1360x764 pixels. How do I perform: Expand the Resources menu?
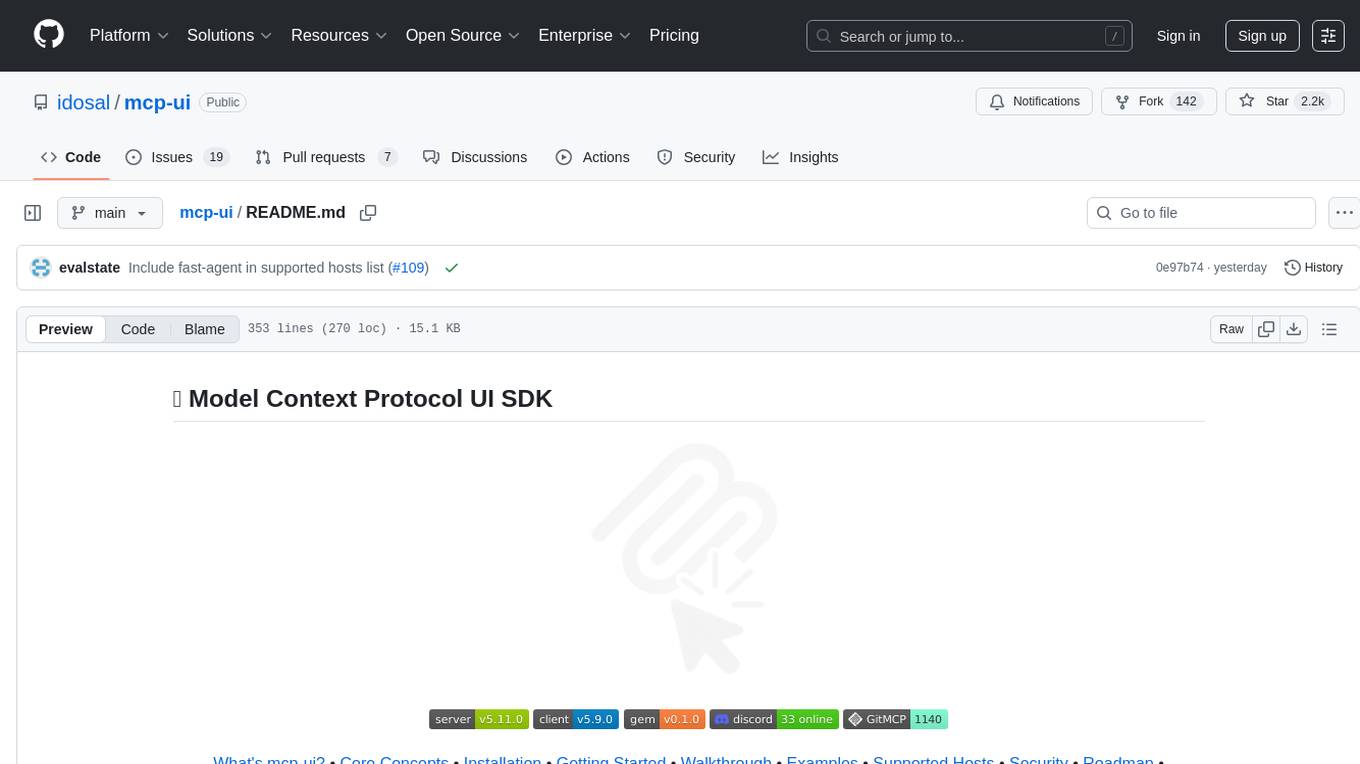click(339, 35)
